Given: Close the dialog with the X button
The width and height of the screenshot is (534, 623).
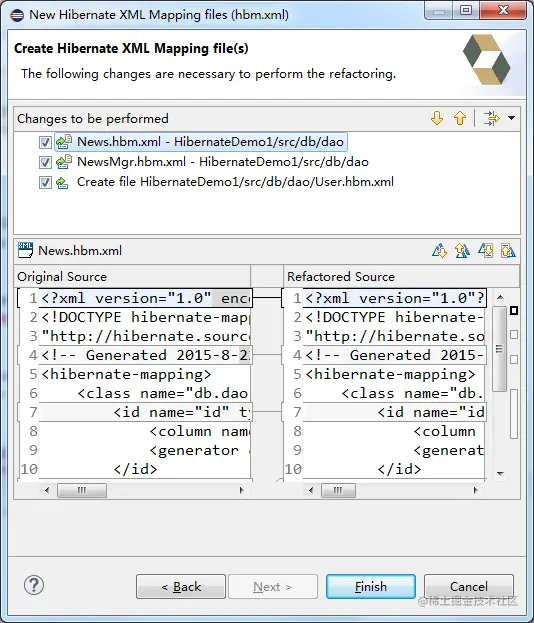Looking at the screenshot, I should pos(503,10).
